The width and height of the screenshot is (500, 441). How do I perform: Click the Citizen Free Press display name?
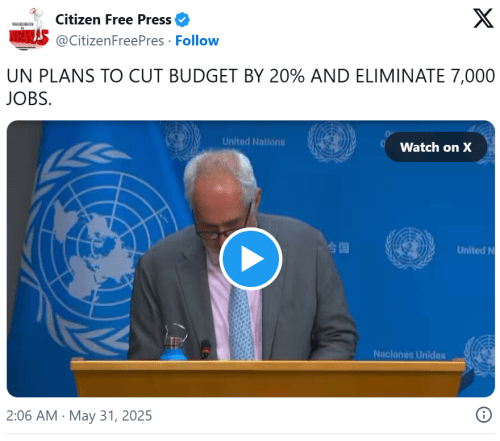(x=113, y=19)
